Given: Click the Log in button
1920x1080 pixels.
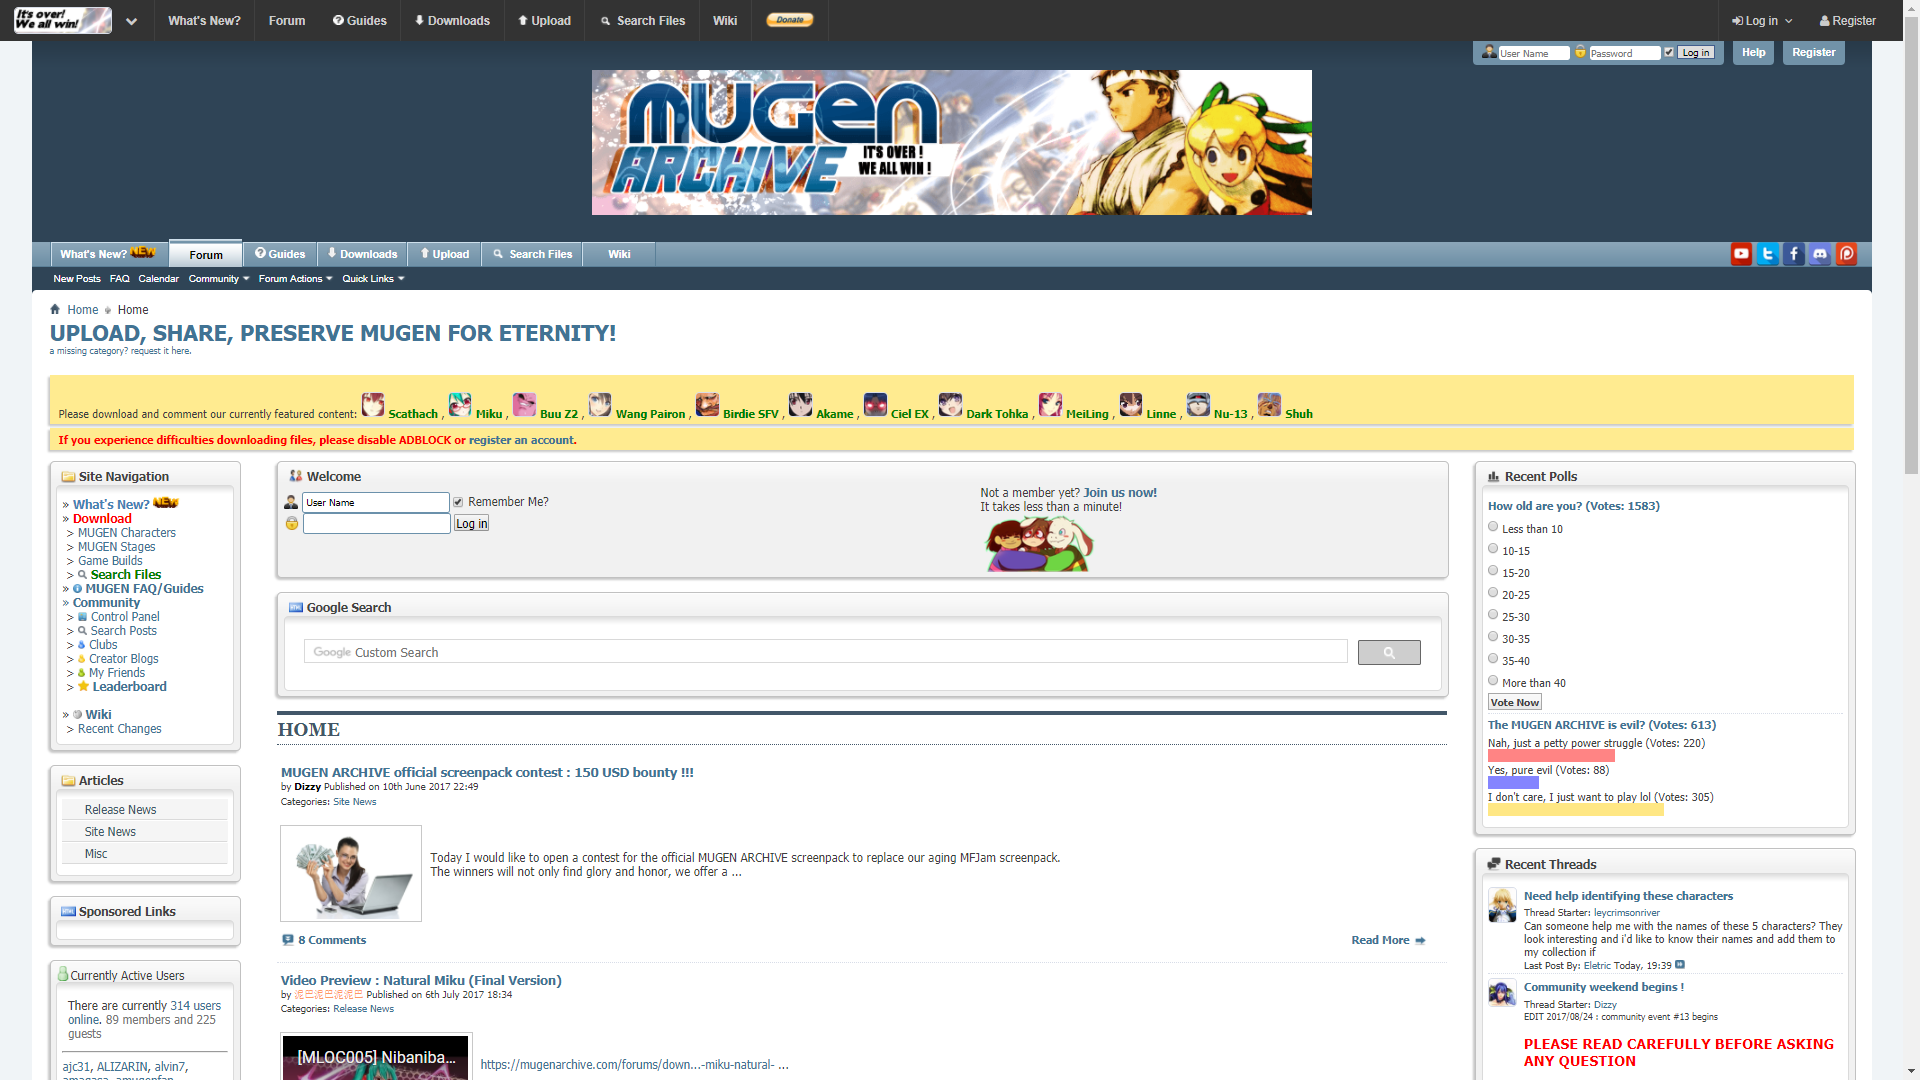Looking at the screenshot, I should [x=1696, y=51].
